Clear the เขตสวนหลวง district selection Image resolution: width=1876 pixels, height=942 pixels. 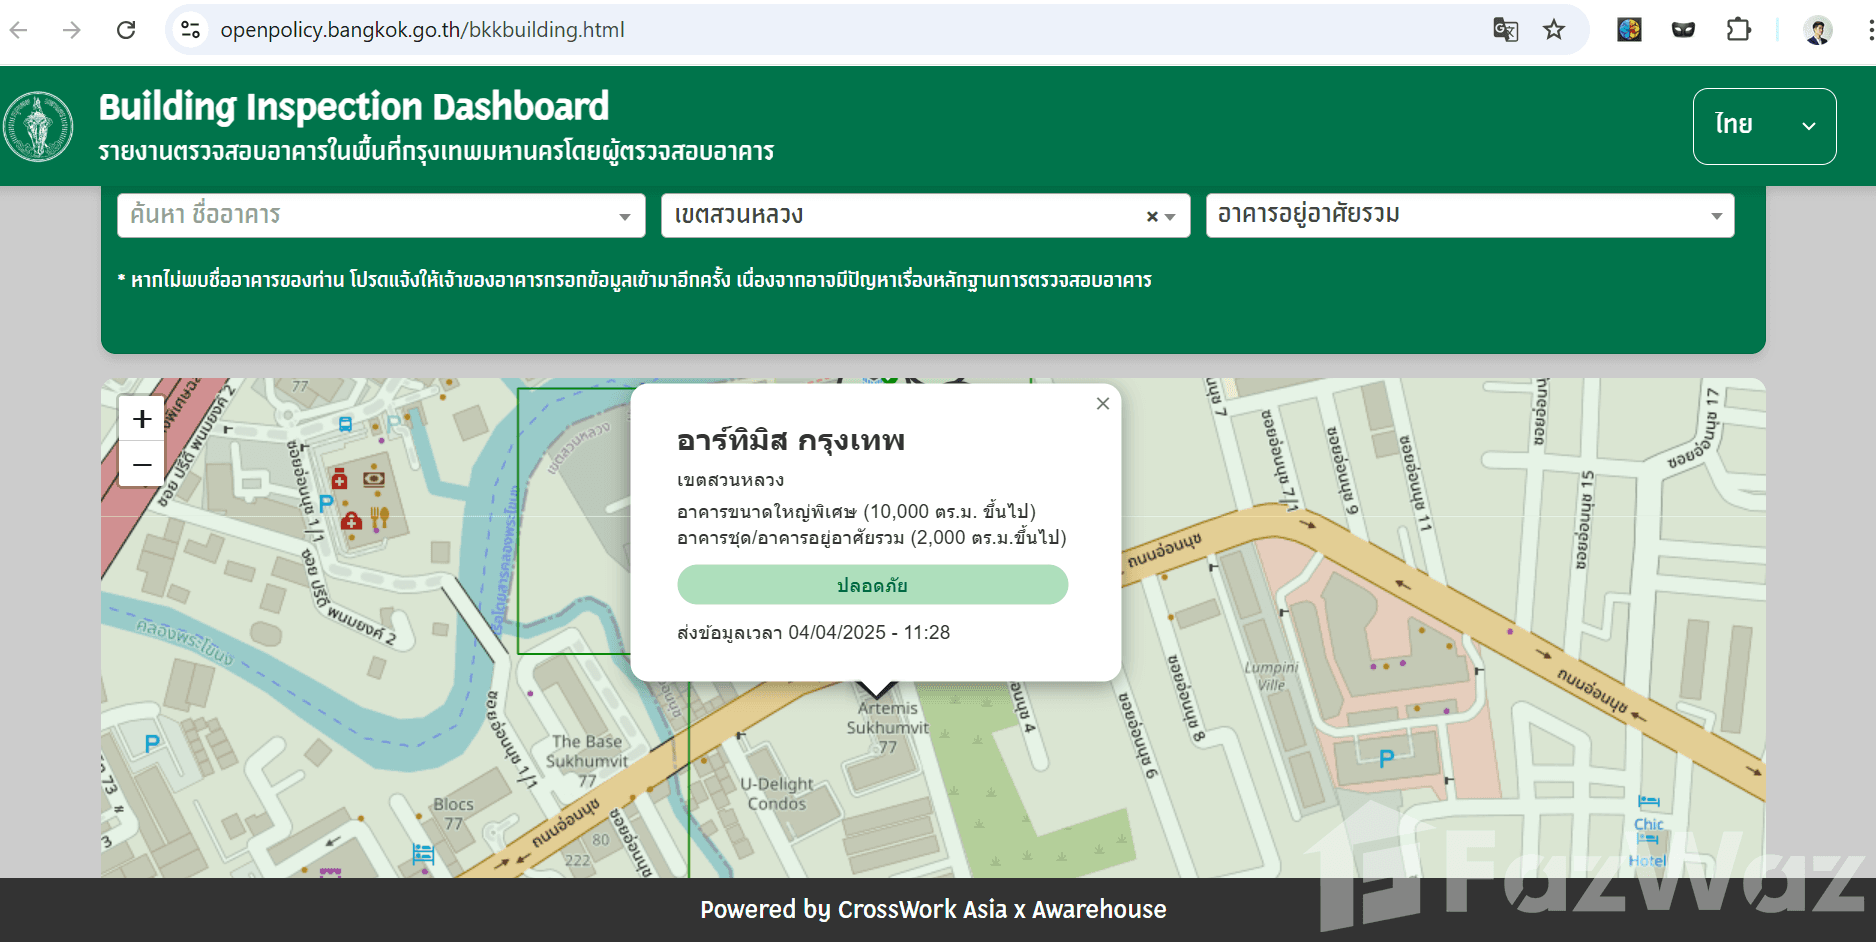click(1152, 216)
